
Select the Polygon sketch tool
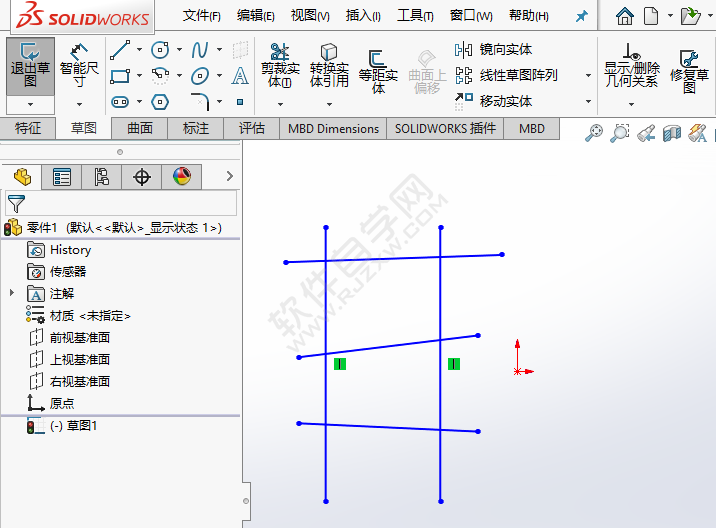160,102
